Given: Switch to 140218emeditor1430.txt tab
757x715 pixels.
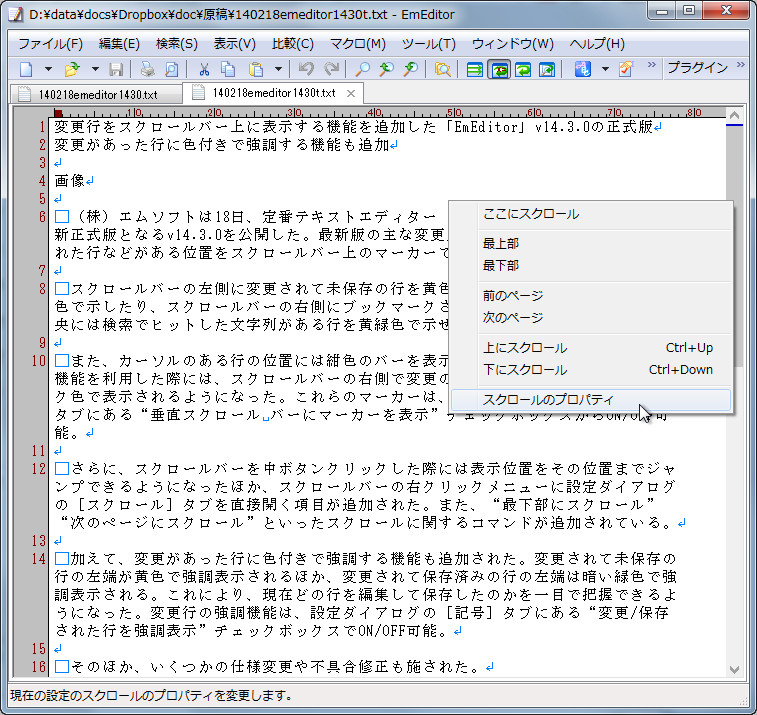Looking at the screenshot, I should click(96, 94).
